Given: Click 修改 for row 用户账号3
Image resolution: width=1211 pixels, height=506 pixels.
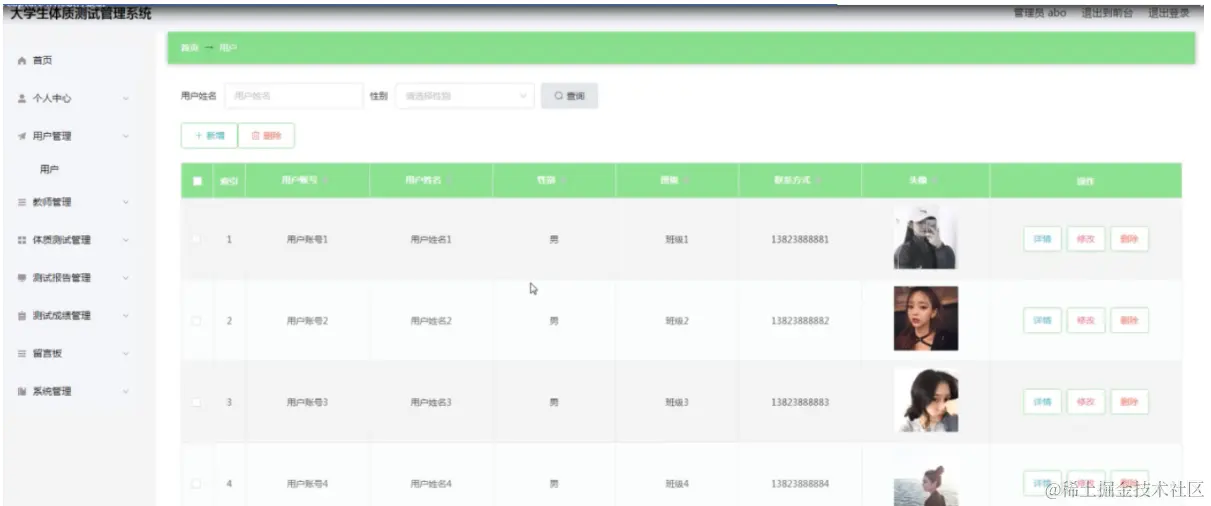Looking at the screenshot, I should tap(1086, 402).
